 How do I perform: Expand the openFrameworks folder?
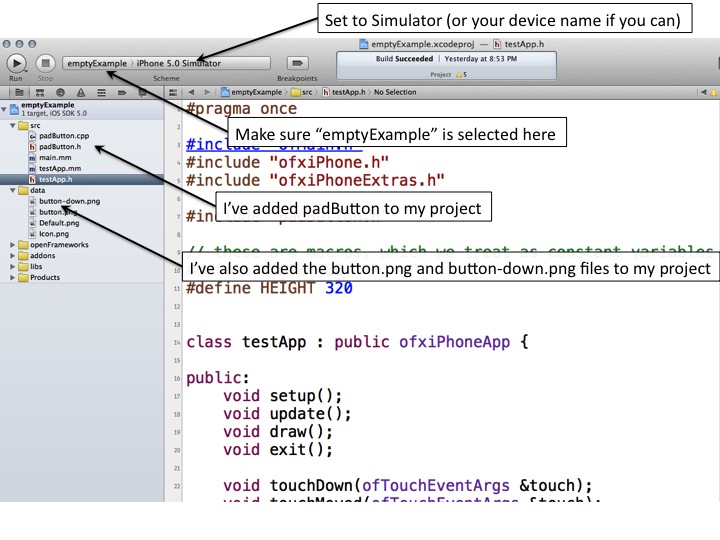(x=11, y=244)
